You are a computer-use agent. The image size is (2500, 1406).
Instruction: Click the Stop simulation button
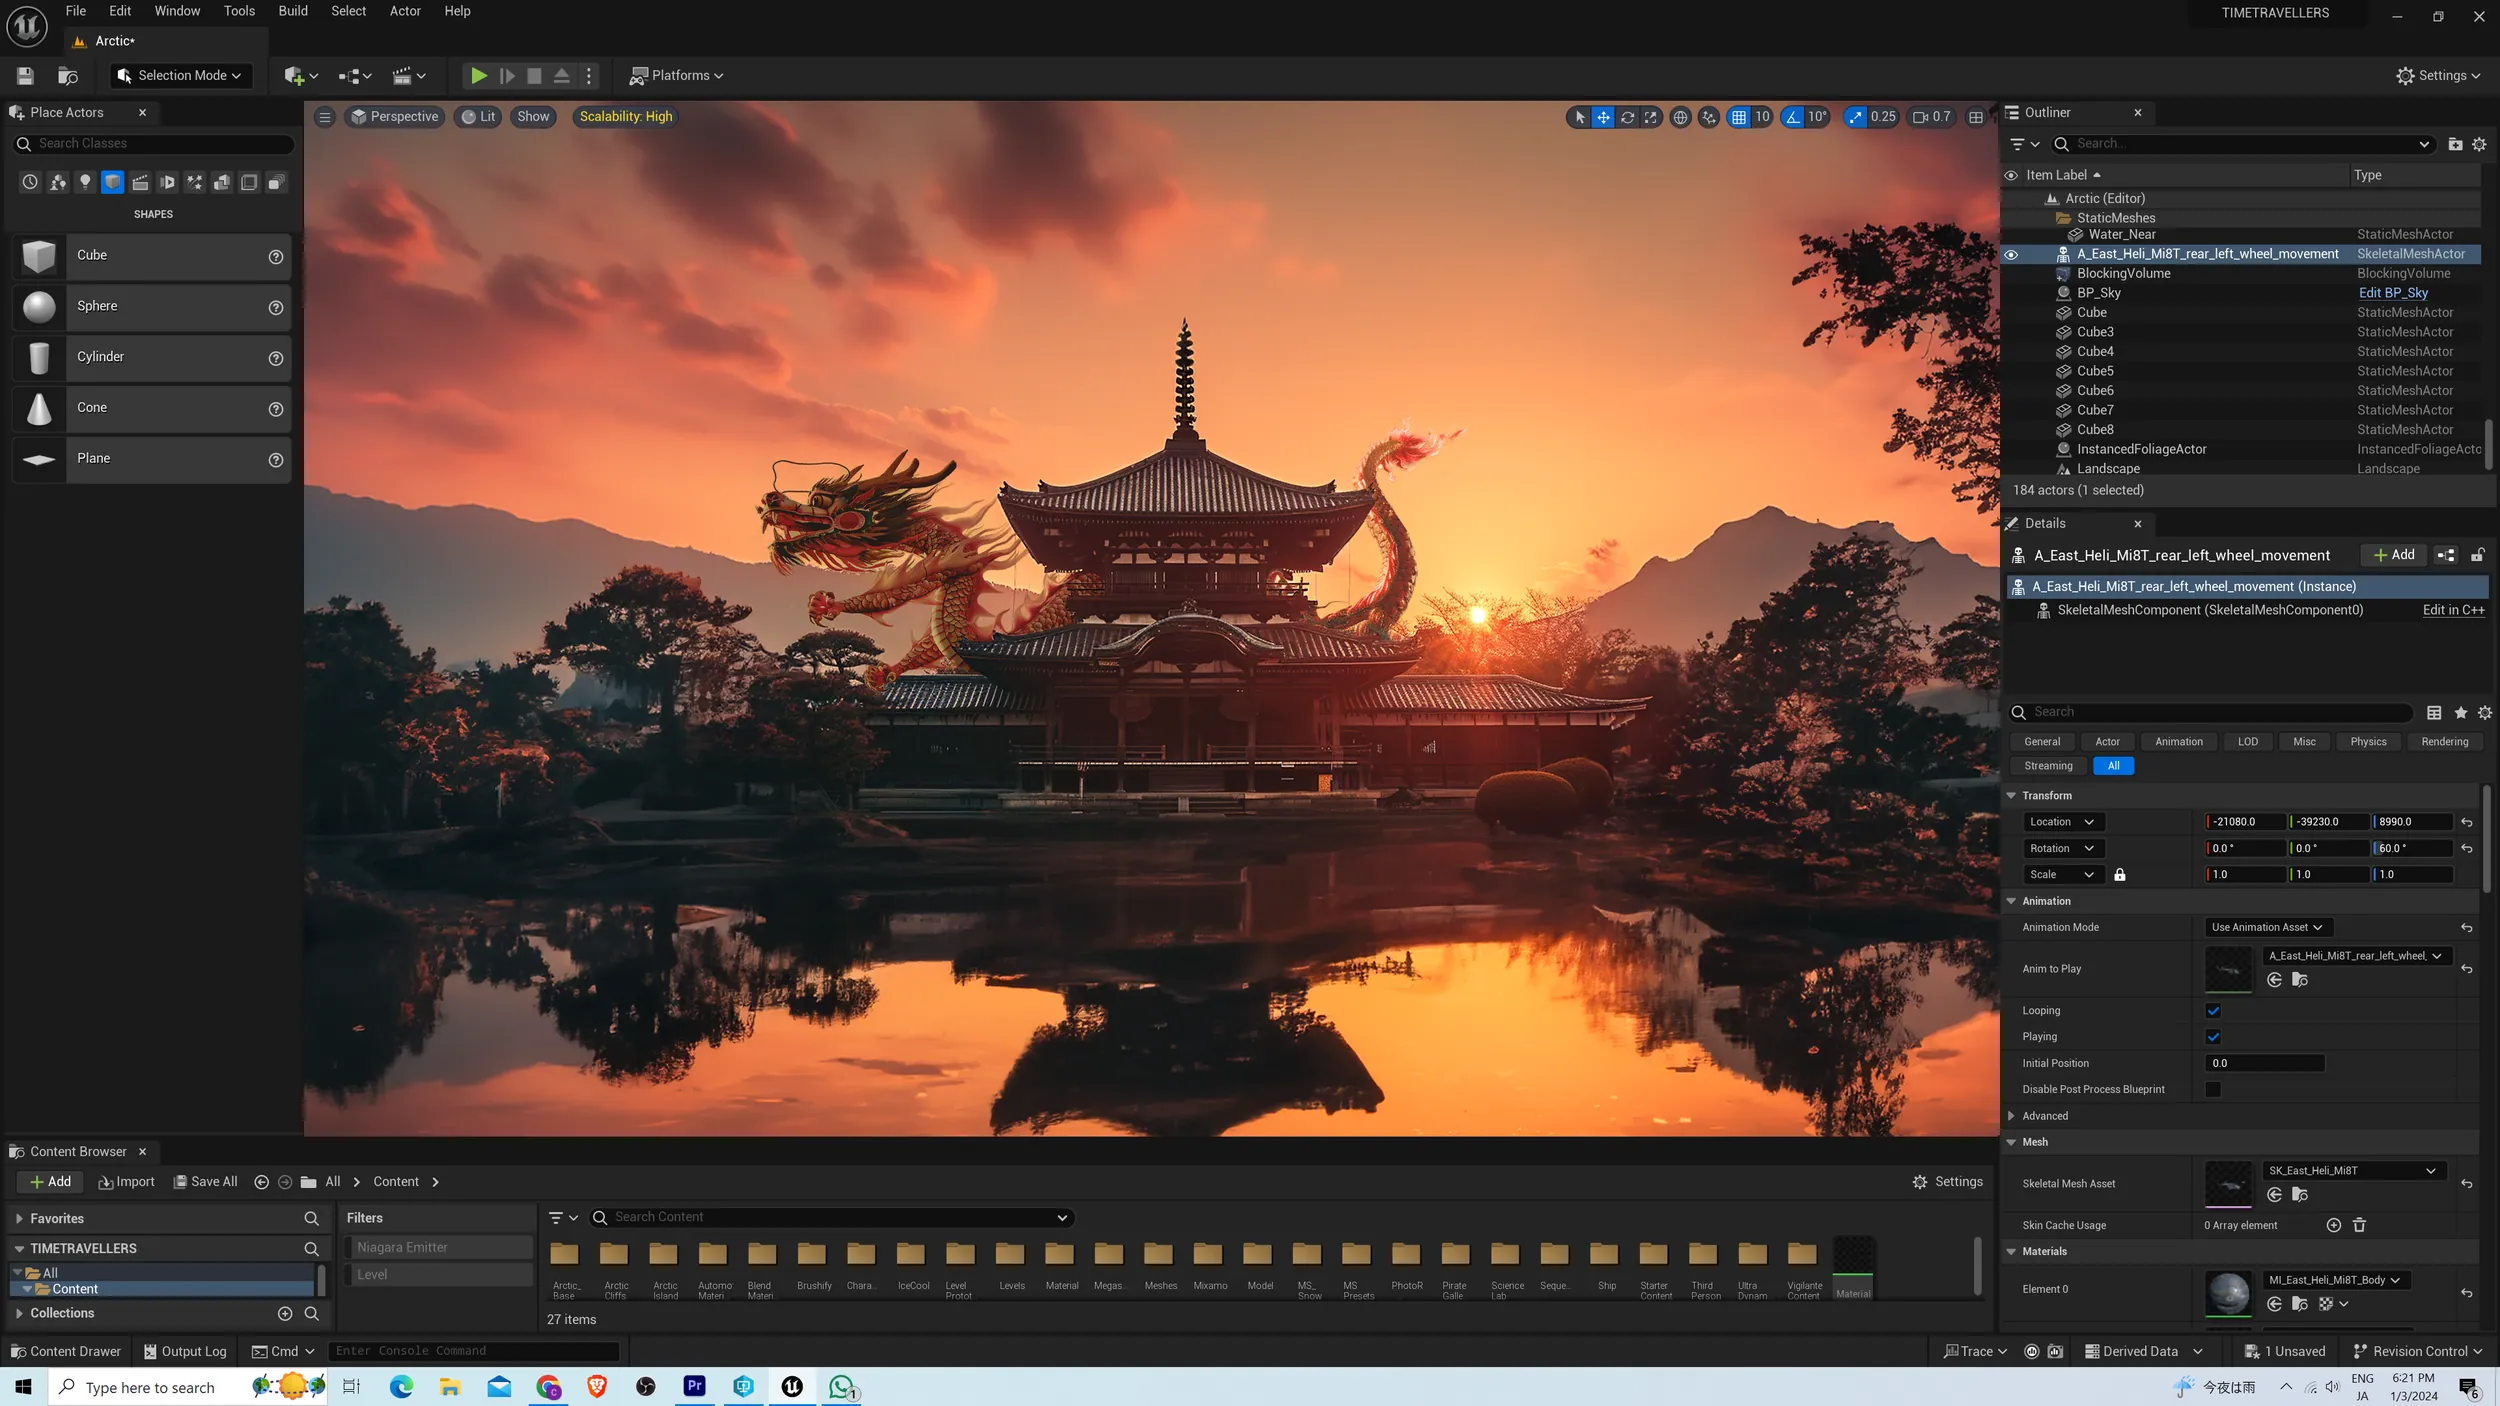[x=534, y=76]
